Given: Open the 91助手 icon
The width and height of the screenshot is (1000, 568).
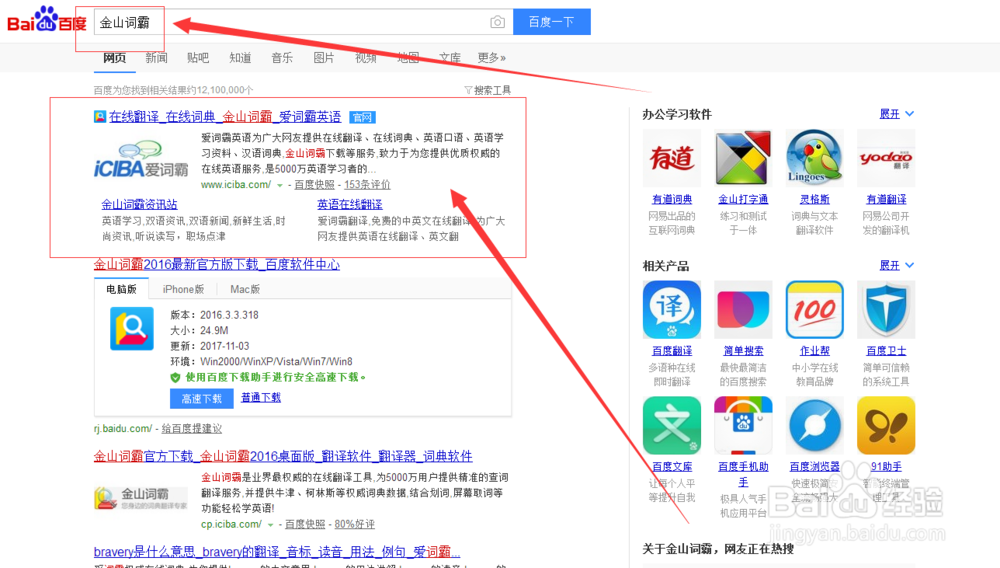Looking at the screenshot, I should (886, 425).
